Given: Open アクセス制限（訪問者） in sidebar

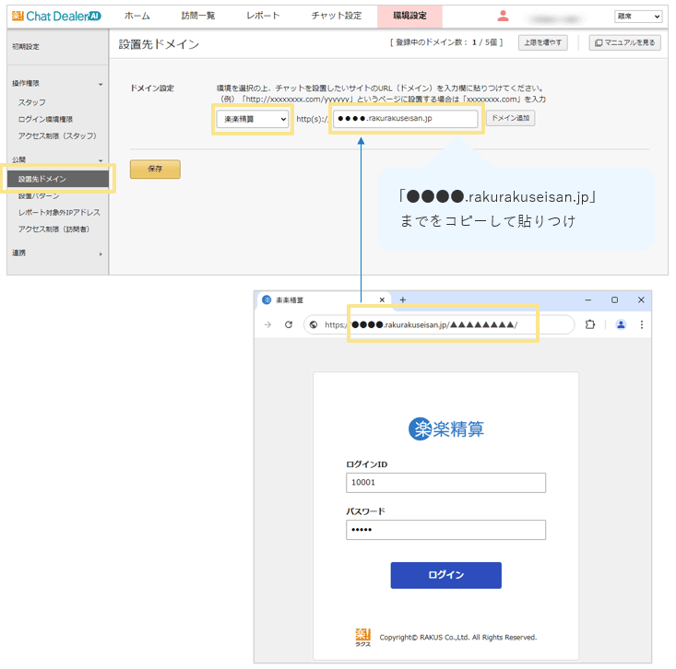Looking at the screenshot, I should [x=54, y=229].
